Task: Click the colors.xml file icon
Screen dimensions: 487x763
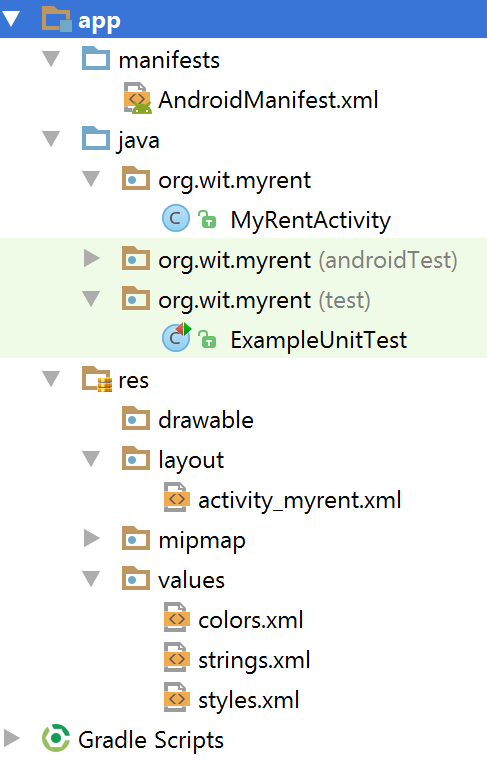Action: pyautogui.click(x=176, y=618)
